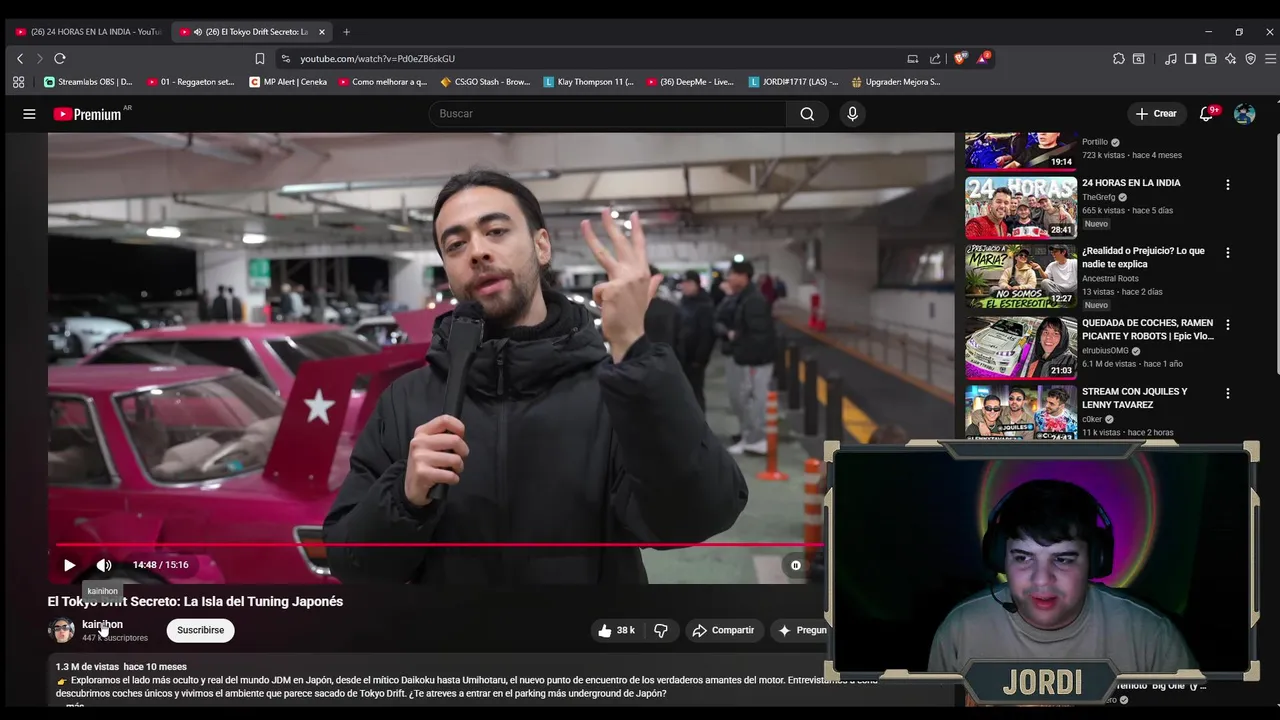
Task: Open Brave Rewards triangle icon
Action: pos(983,59)
